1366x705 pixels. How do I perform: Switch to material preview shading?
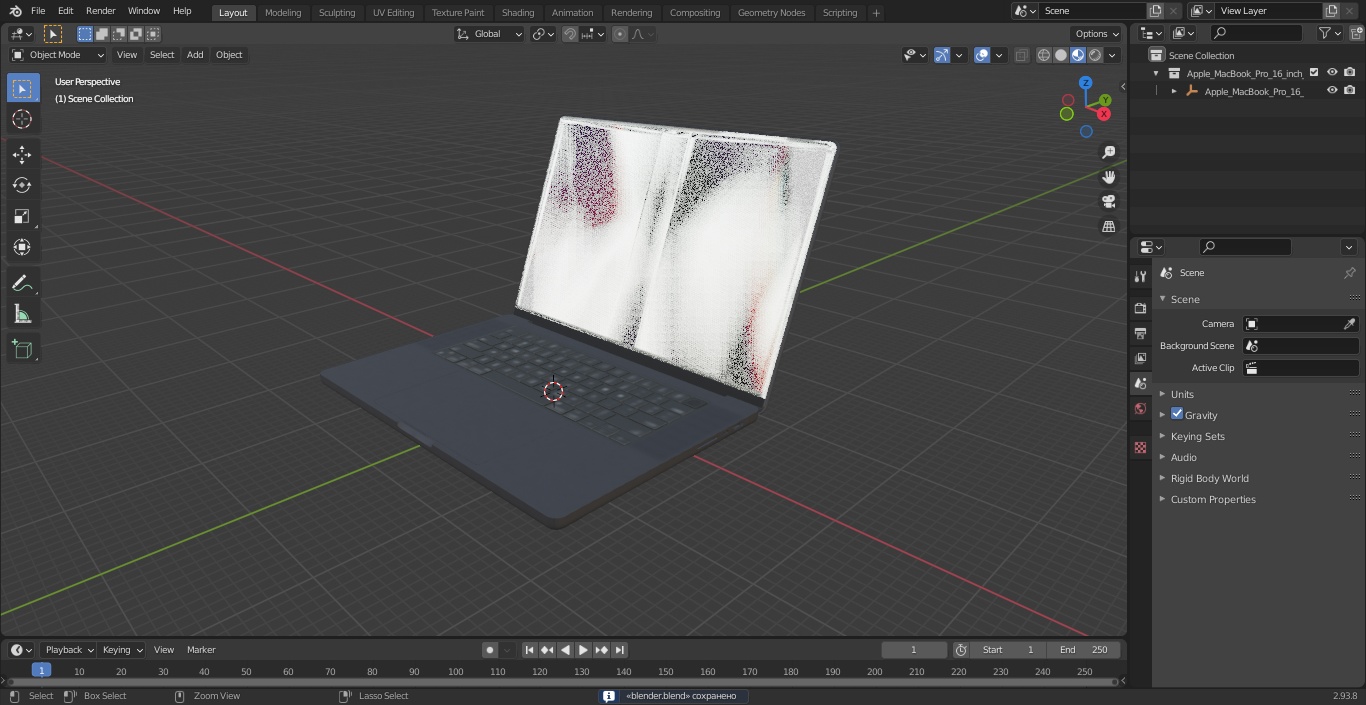(x=1078, y=55)
